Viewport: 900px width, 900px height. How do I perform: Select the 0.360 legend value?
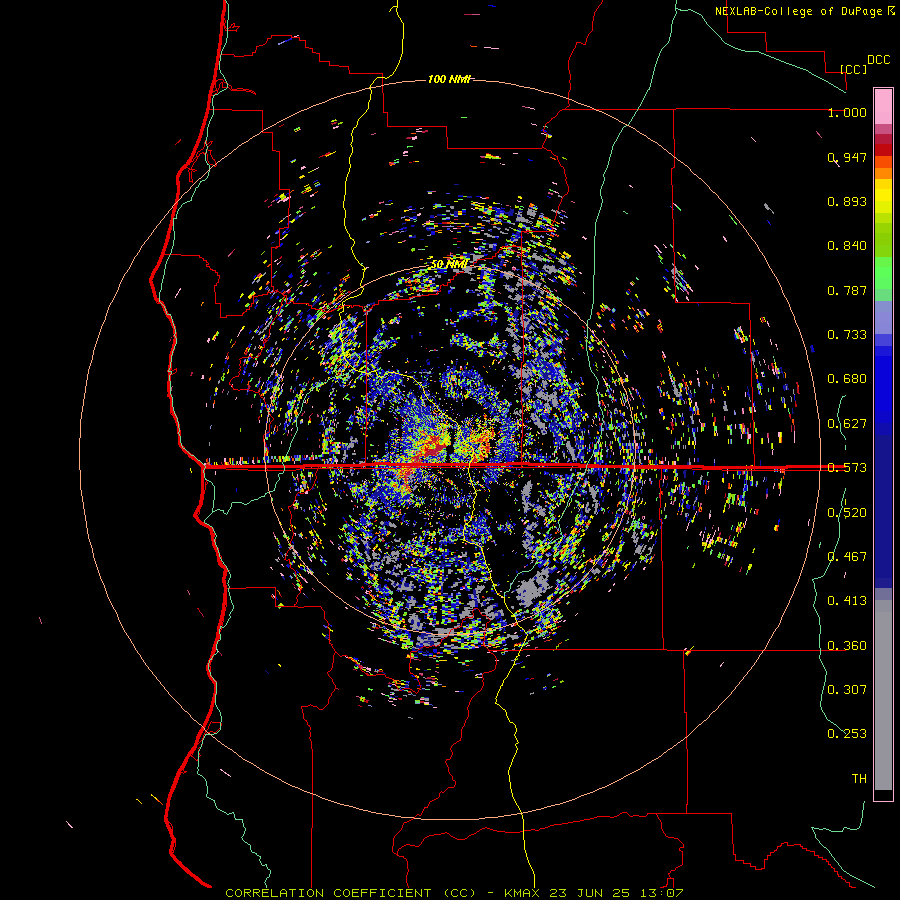point(847,646)
